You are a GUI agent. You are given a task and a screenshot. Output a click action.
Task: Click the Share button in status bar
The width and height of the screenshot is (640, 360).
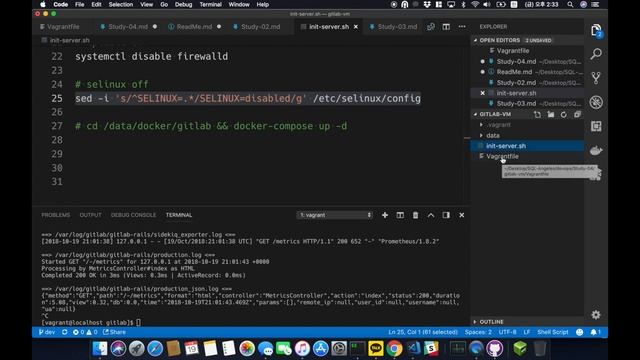[x=114, y=332]
